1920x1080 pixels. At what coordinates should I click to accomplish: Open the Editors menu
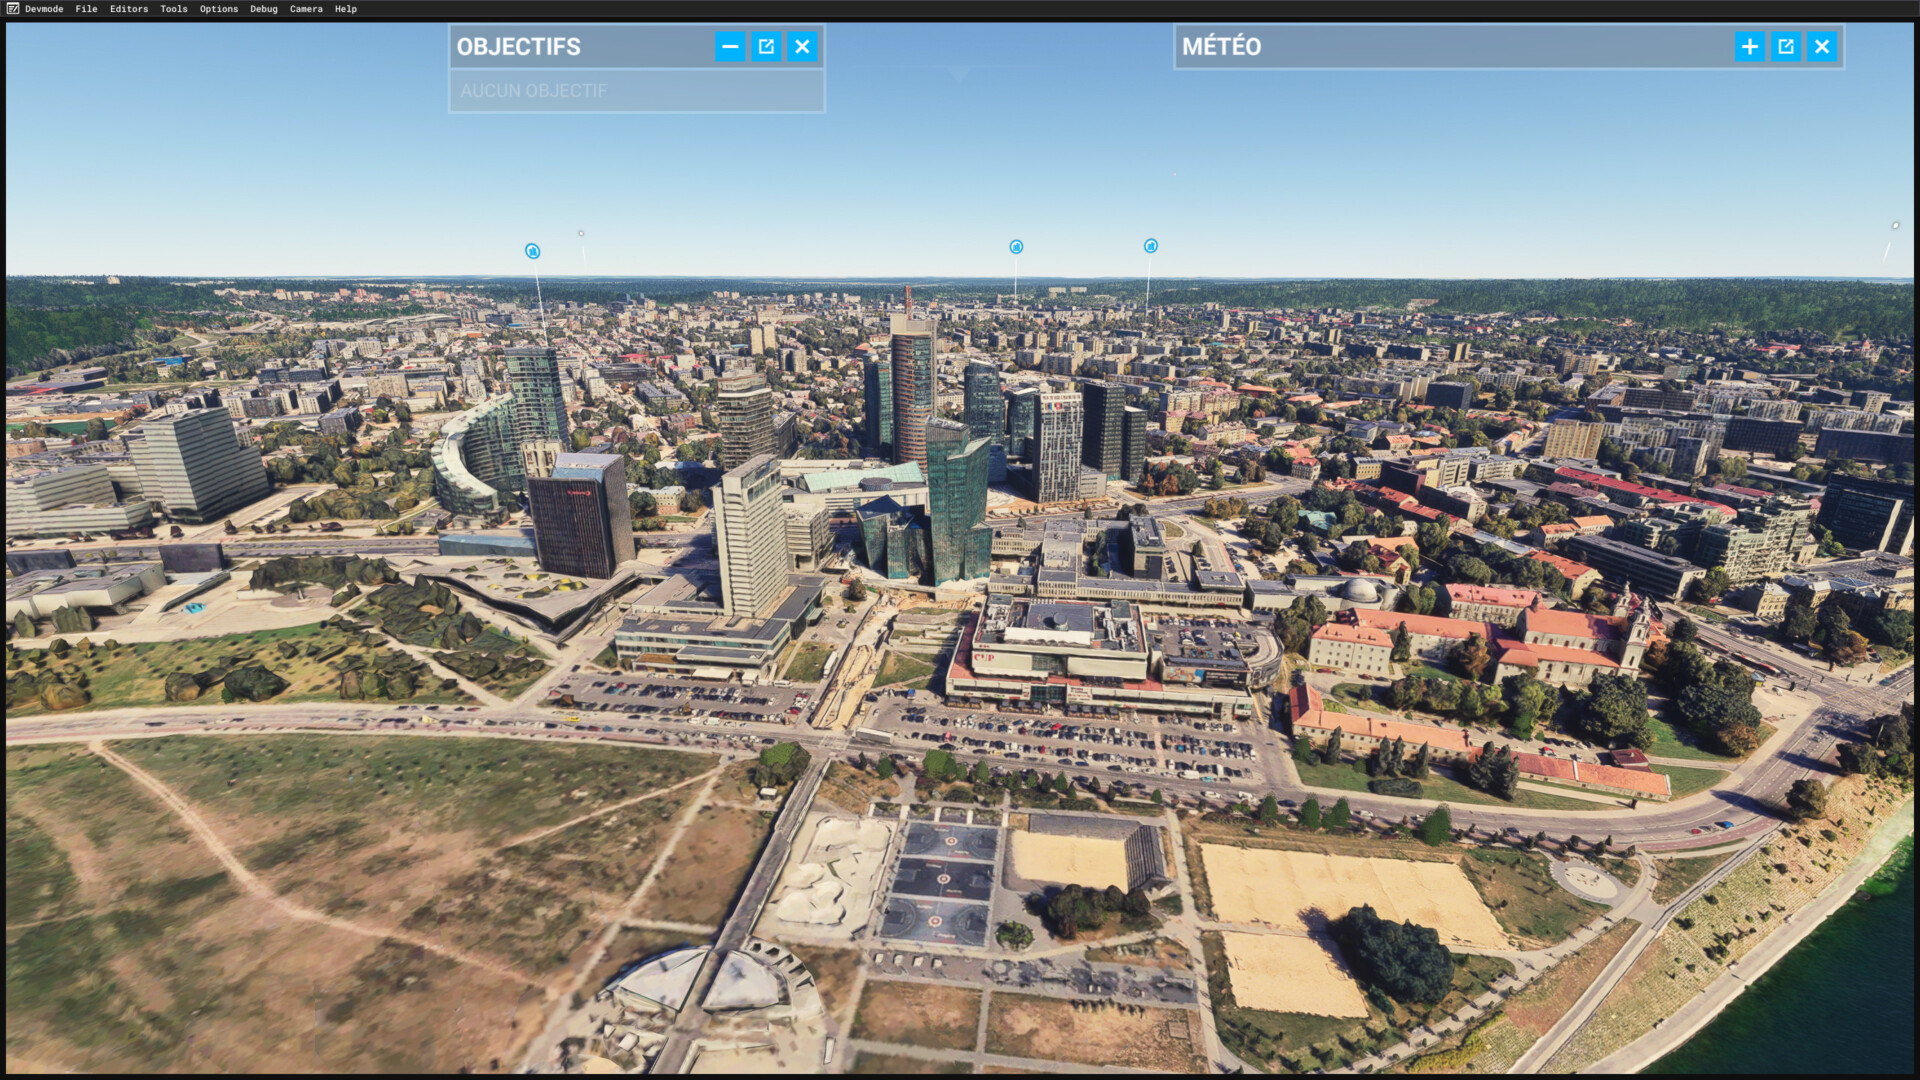[129, 9]
